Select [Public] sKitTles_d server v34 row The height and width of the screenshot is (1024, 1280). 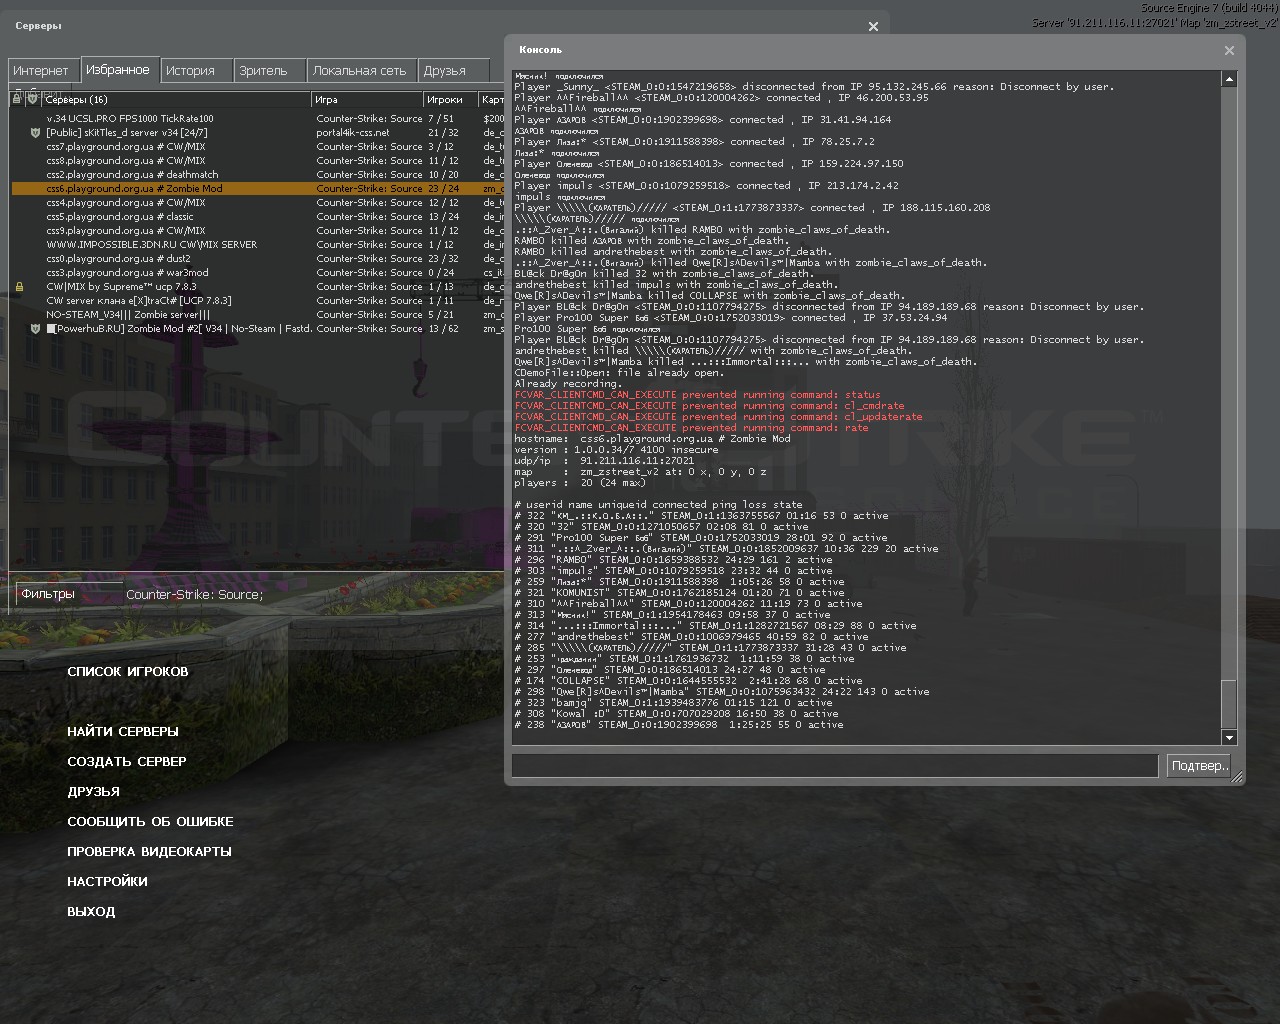click(258, 132)
